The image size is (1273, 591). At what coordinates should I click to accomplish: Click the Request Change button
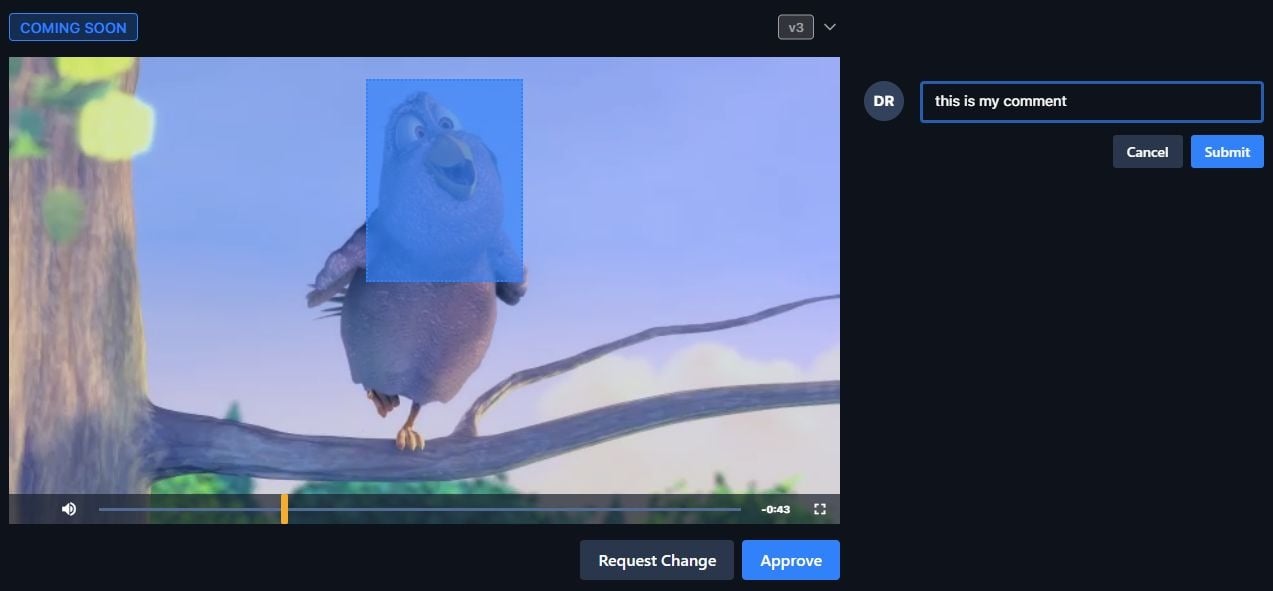click(657, 560)
